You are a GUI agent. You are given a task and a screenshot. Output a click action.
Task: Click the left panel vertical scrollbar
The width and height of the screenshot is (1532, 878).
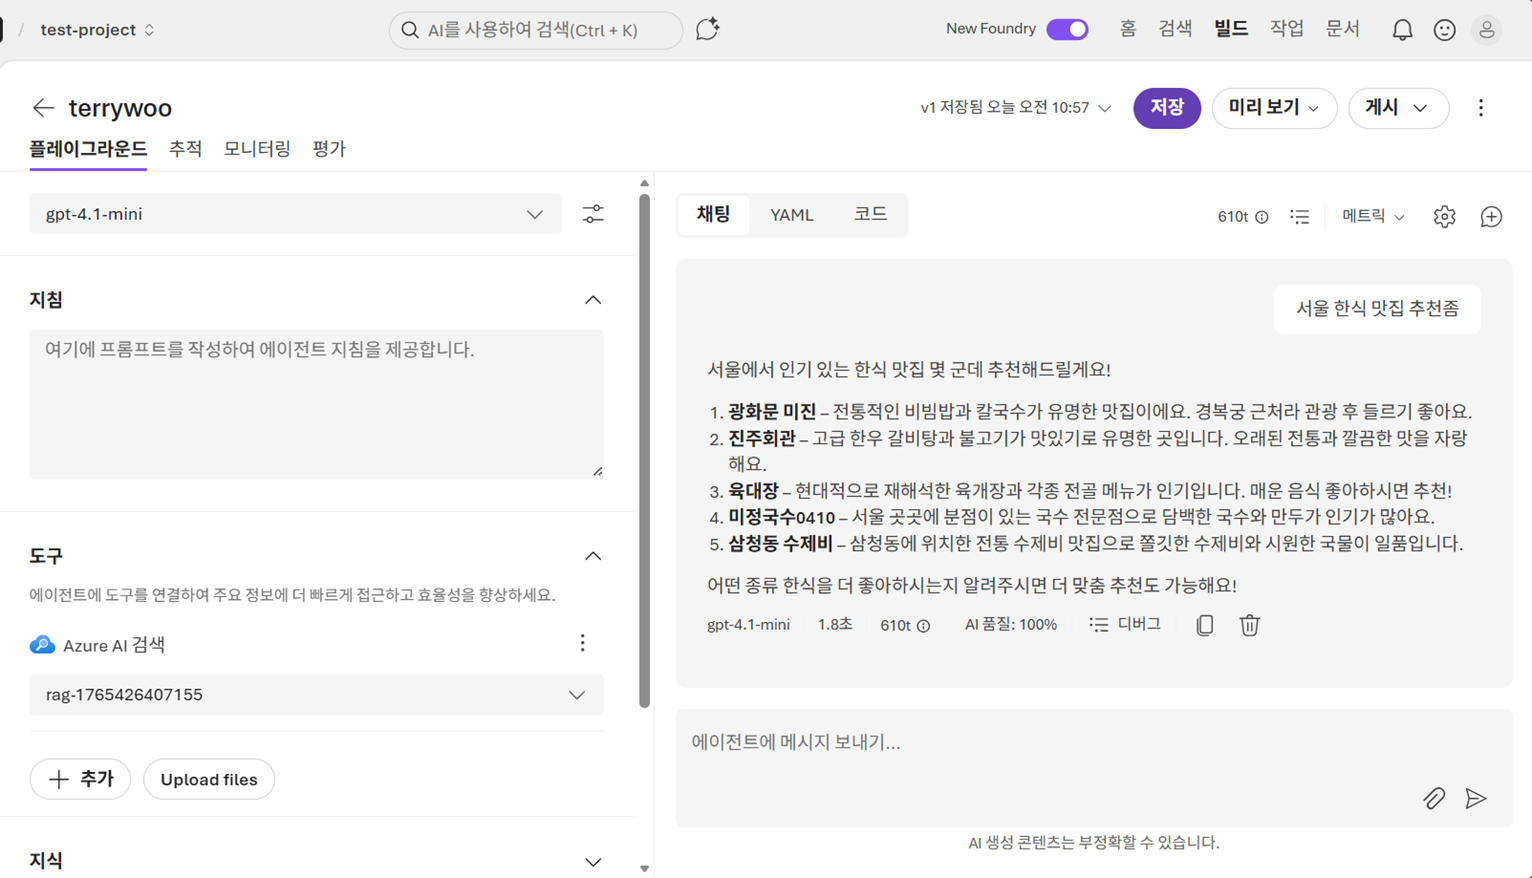click(x=644, y=450)
